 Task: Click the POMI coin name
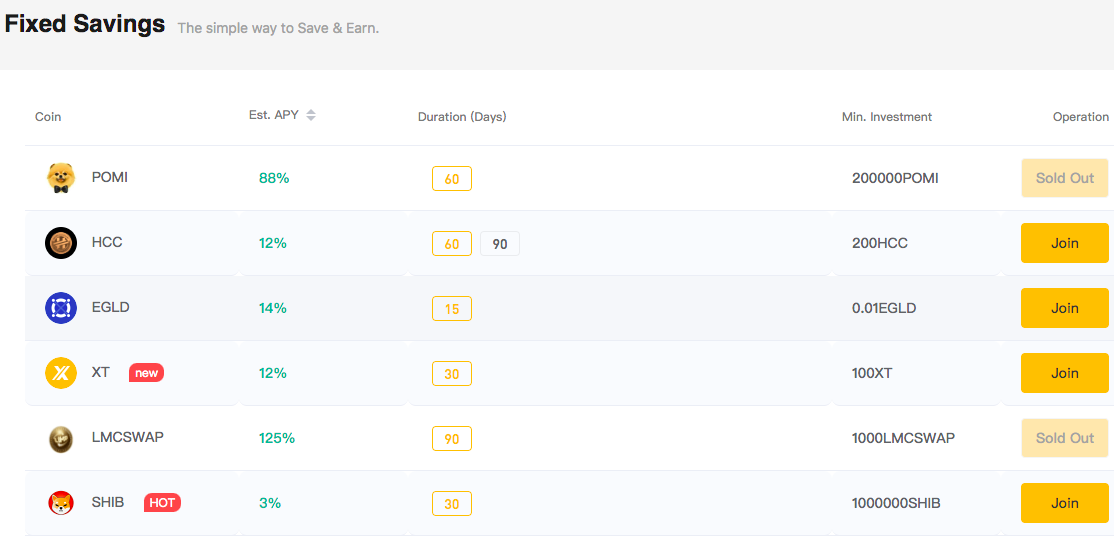click(x=110, y=177)
